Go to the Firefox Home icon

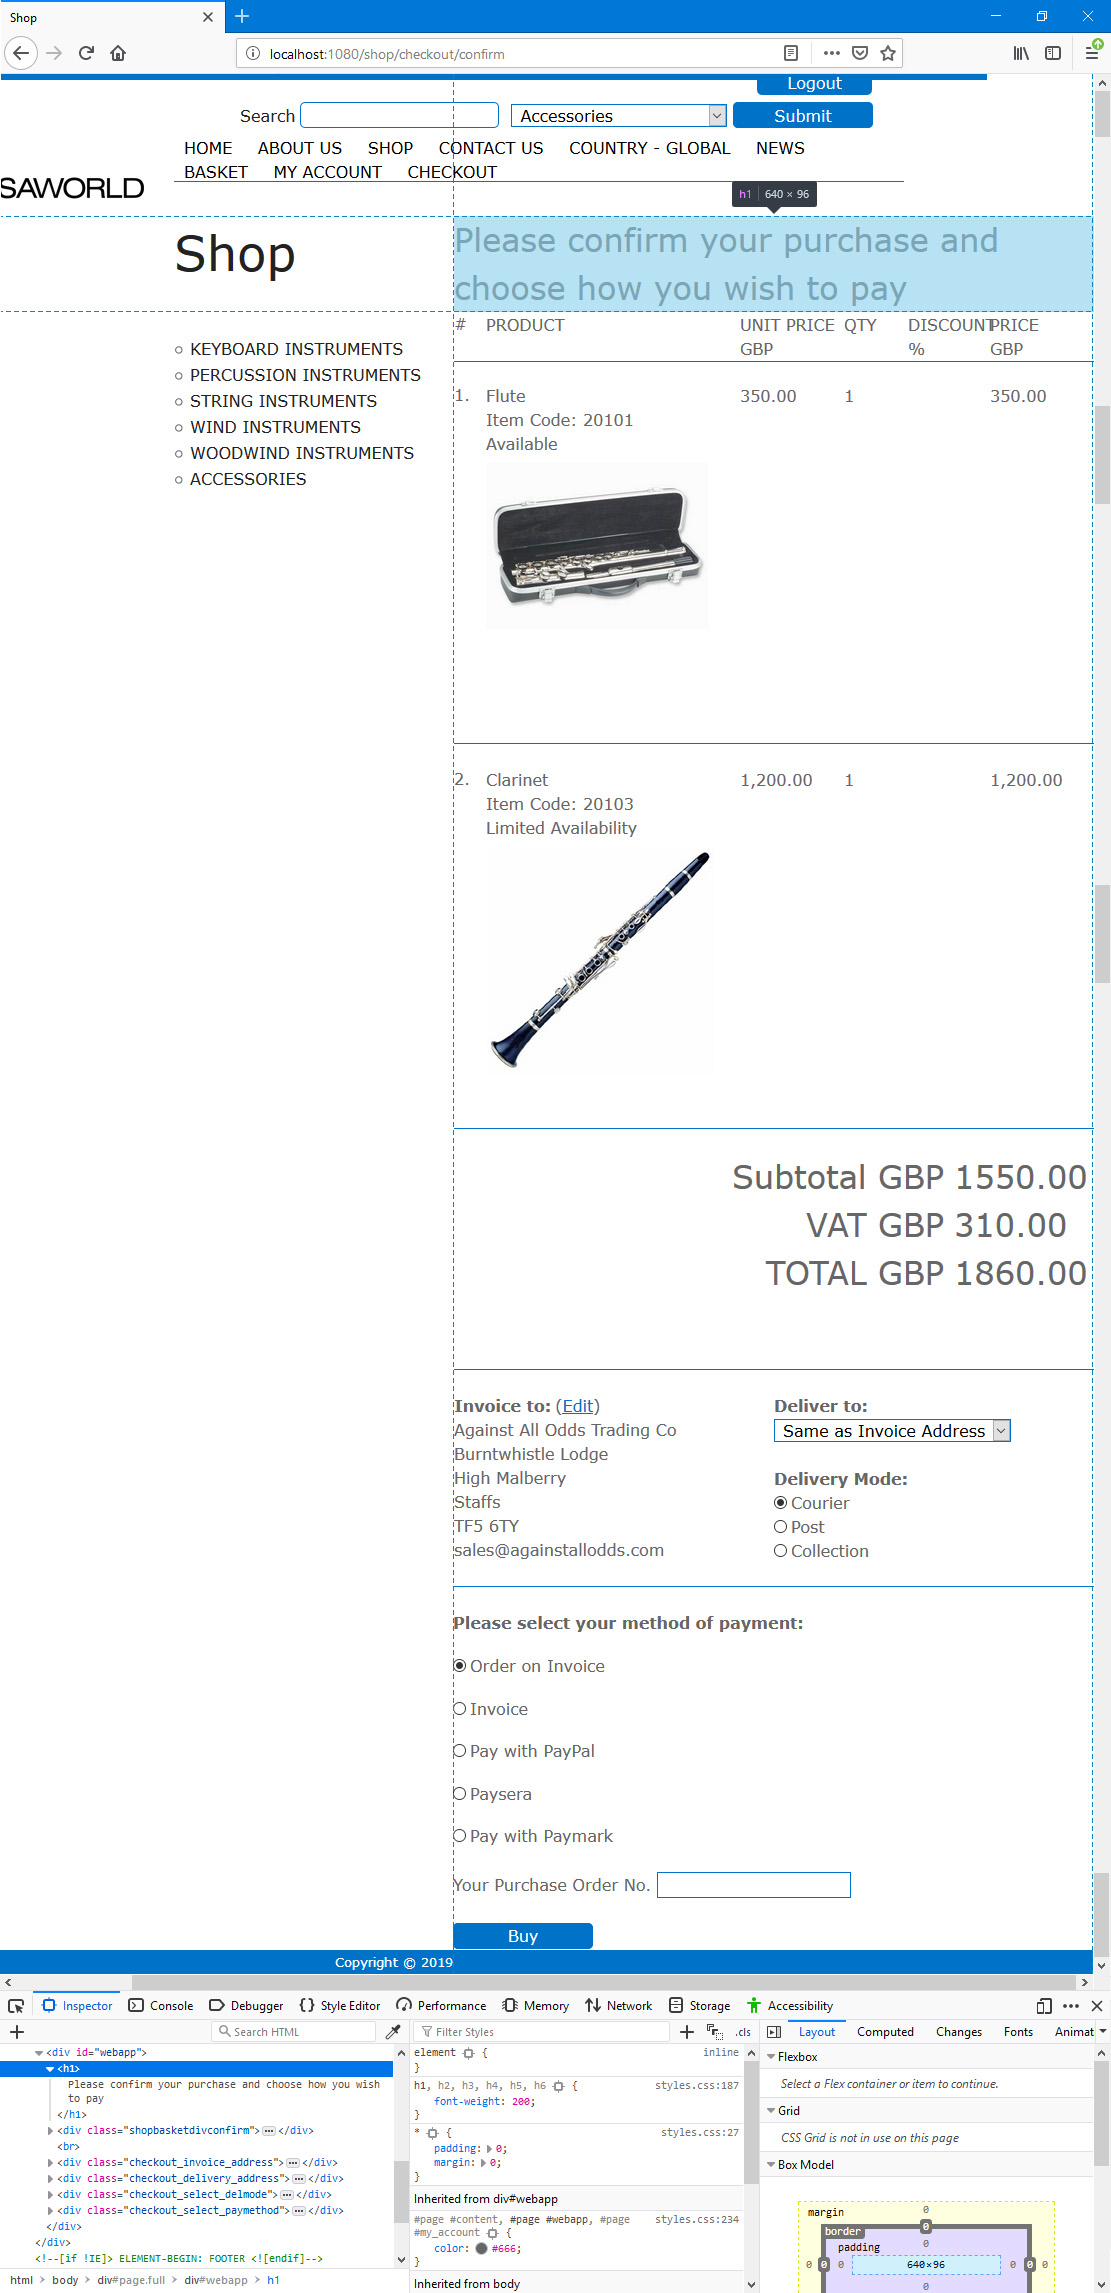118,53
